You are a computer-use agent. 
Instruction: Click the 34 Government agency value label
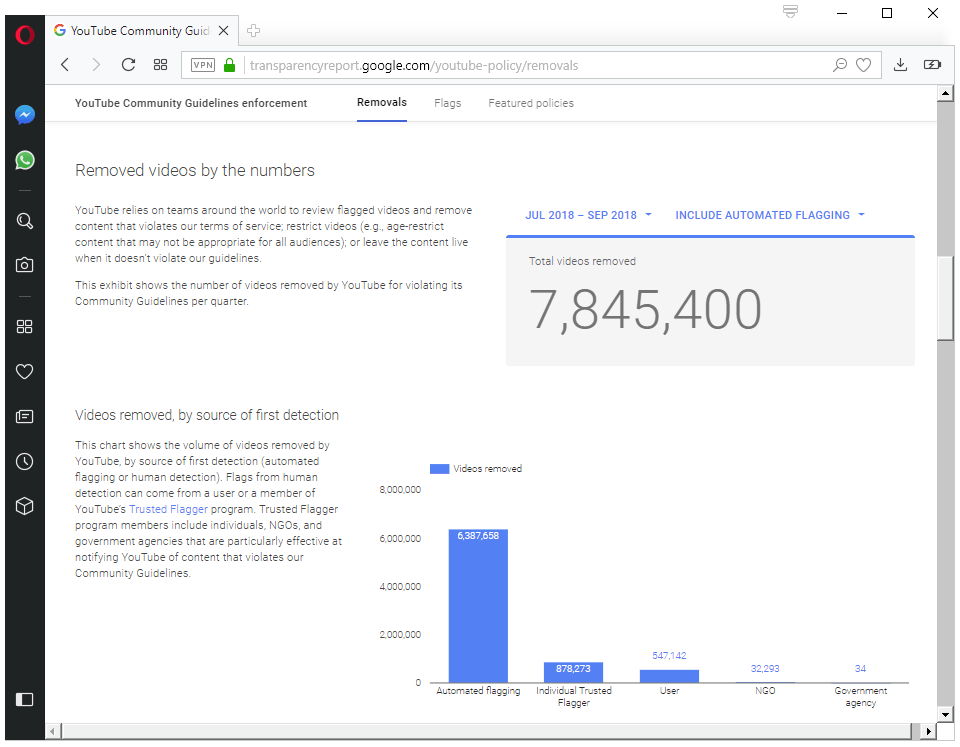[x=860, y=668]
